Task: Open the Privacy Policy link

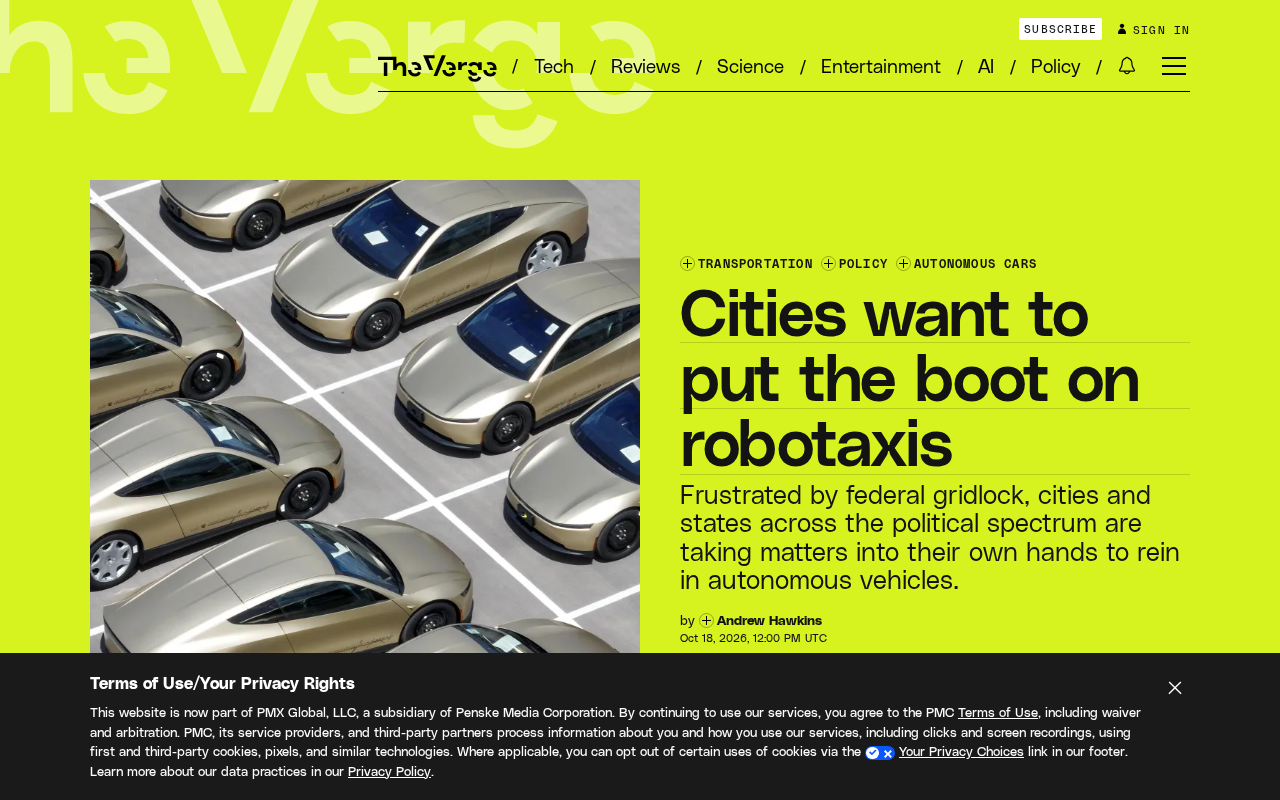Action: 389,772
